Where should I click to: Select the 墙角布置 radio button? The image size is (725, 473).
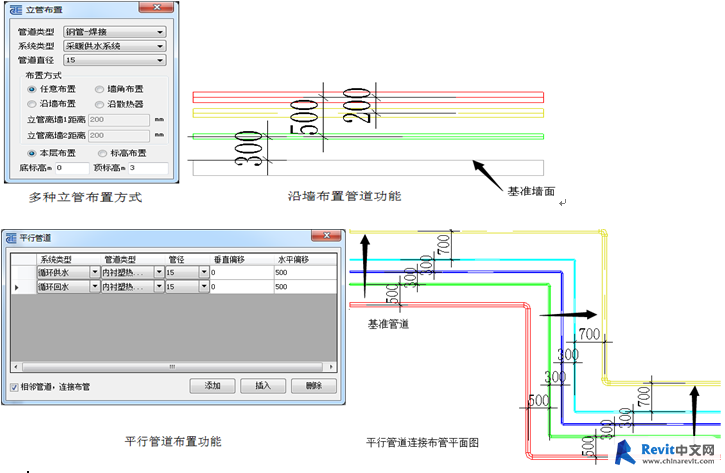tap(99, 89)
